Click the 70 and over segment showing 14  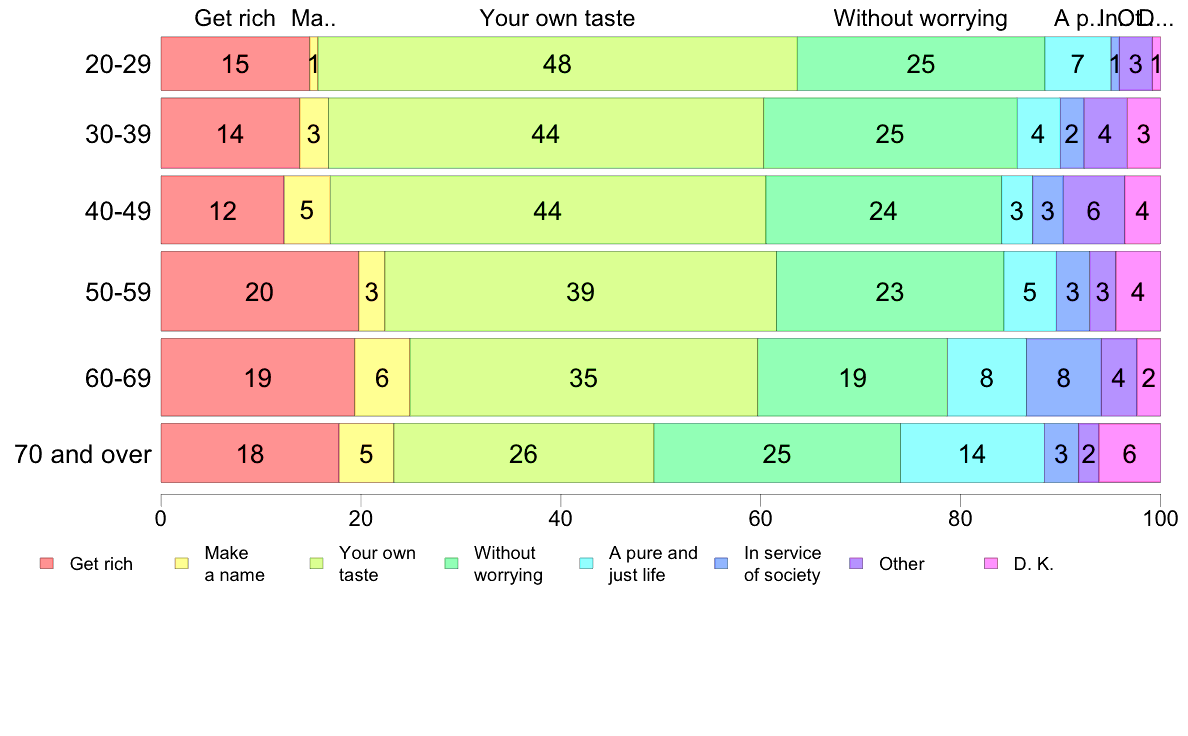(973, 453)
